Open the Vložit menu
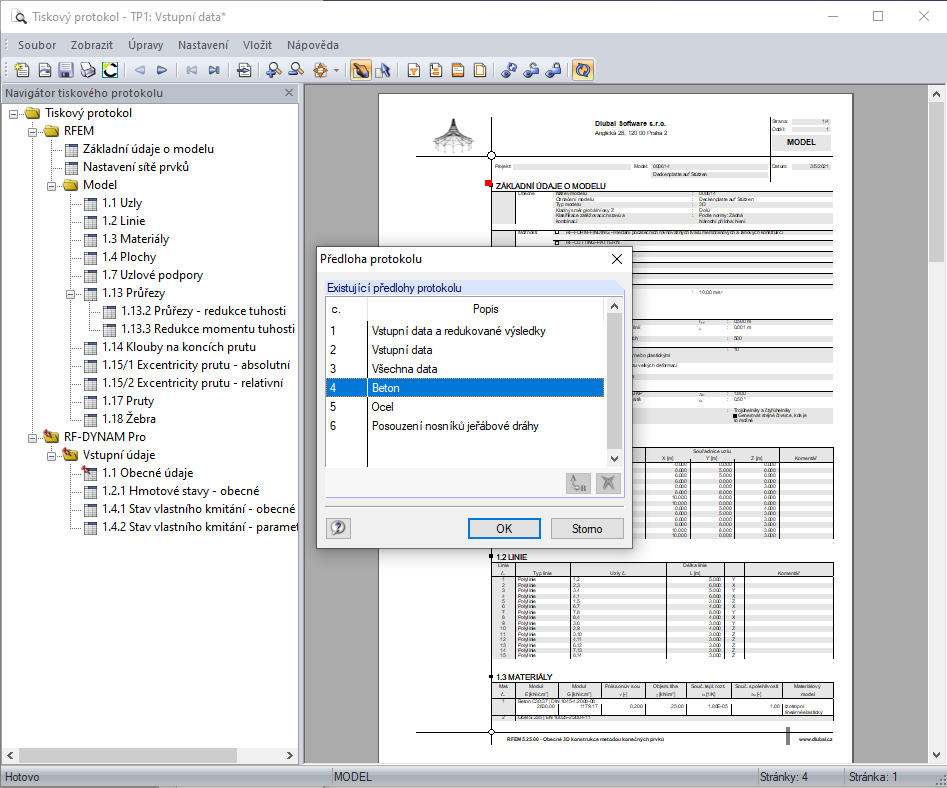947x788 pixels. point(257,45)
